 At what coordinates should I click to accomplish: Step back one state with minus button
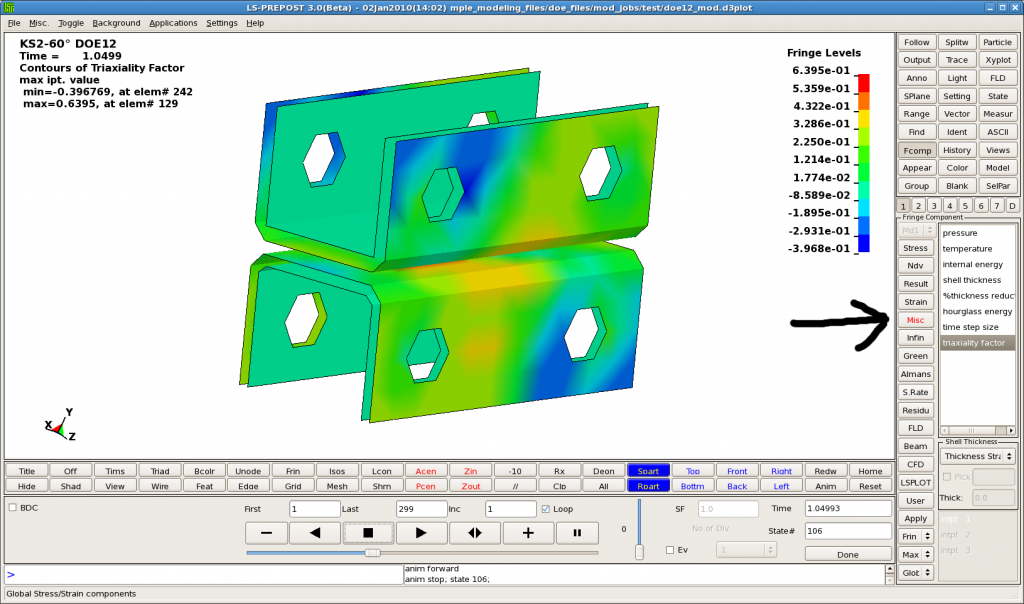pyautogui.click(x=266, y=533)
